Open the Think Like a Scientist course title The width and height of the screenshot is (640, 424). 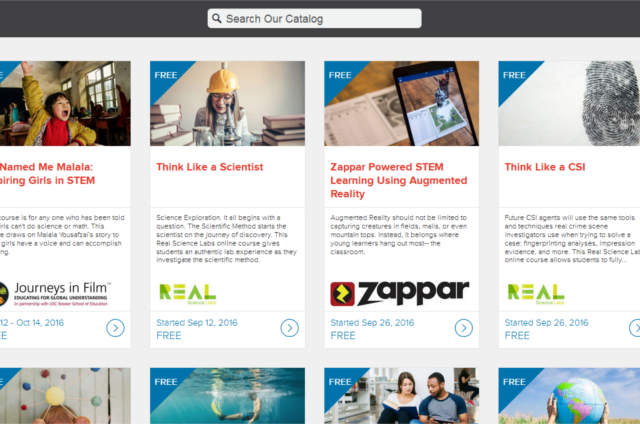coord(209,167)
